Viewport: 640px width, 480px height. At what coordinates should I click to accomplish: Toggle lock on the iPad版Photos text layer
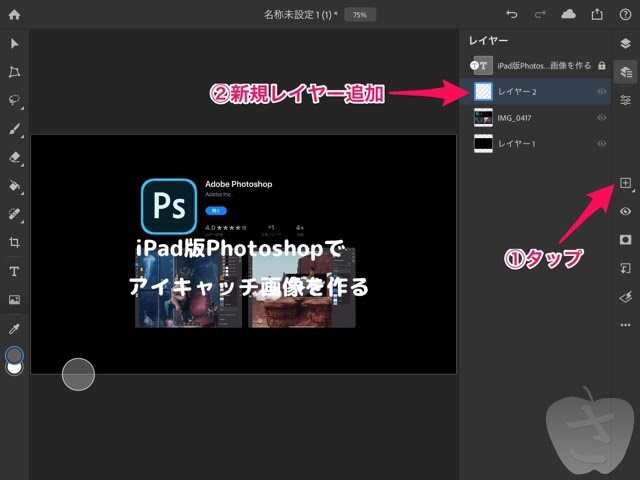602,65
